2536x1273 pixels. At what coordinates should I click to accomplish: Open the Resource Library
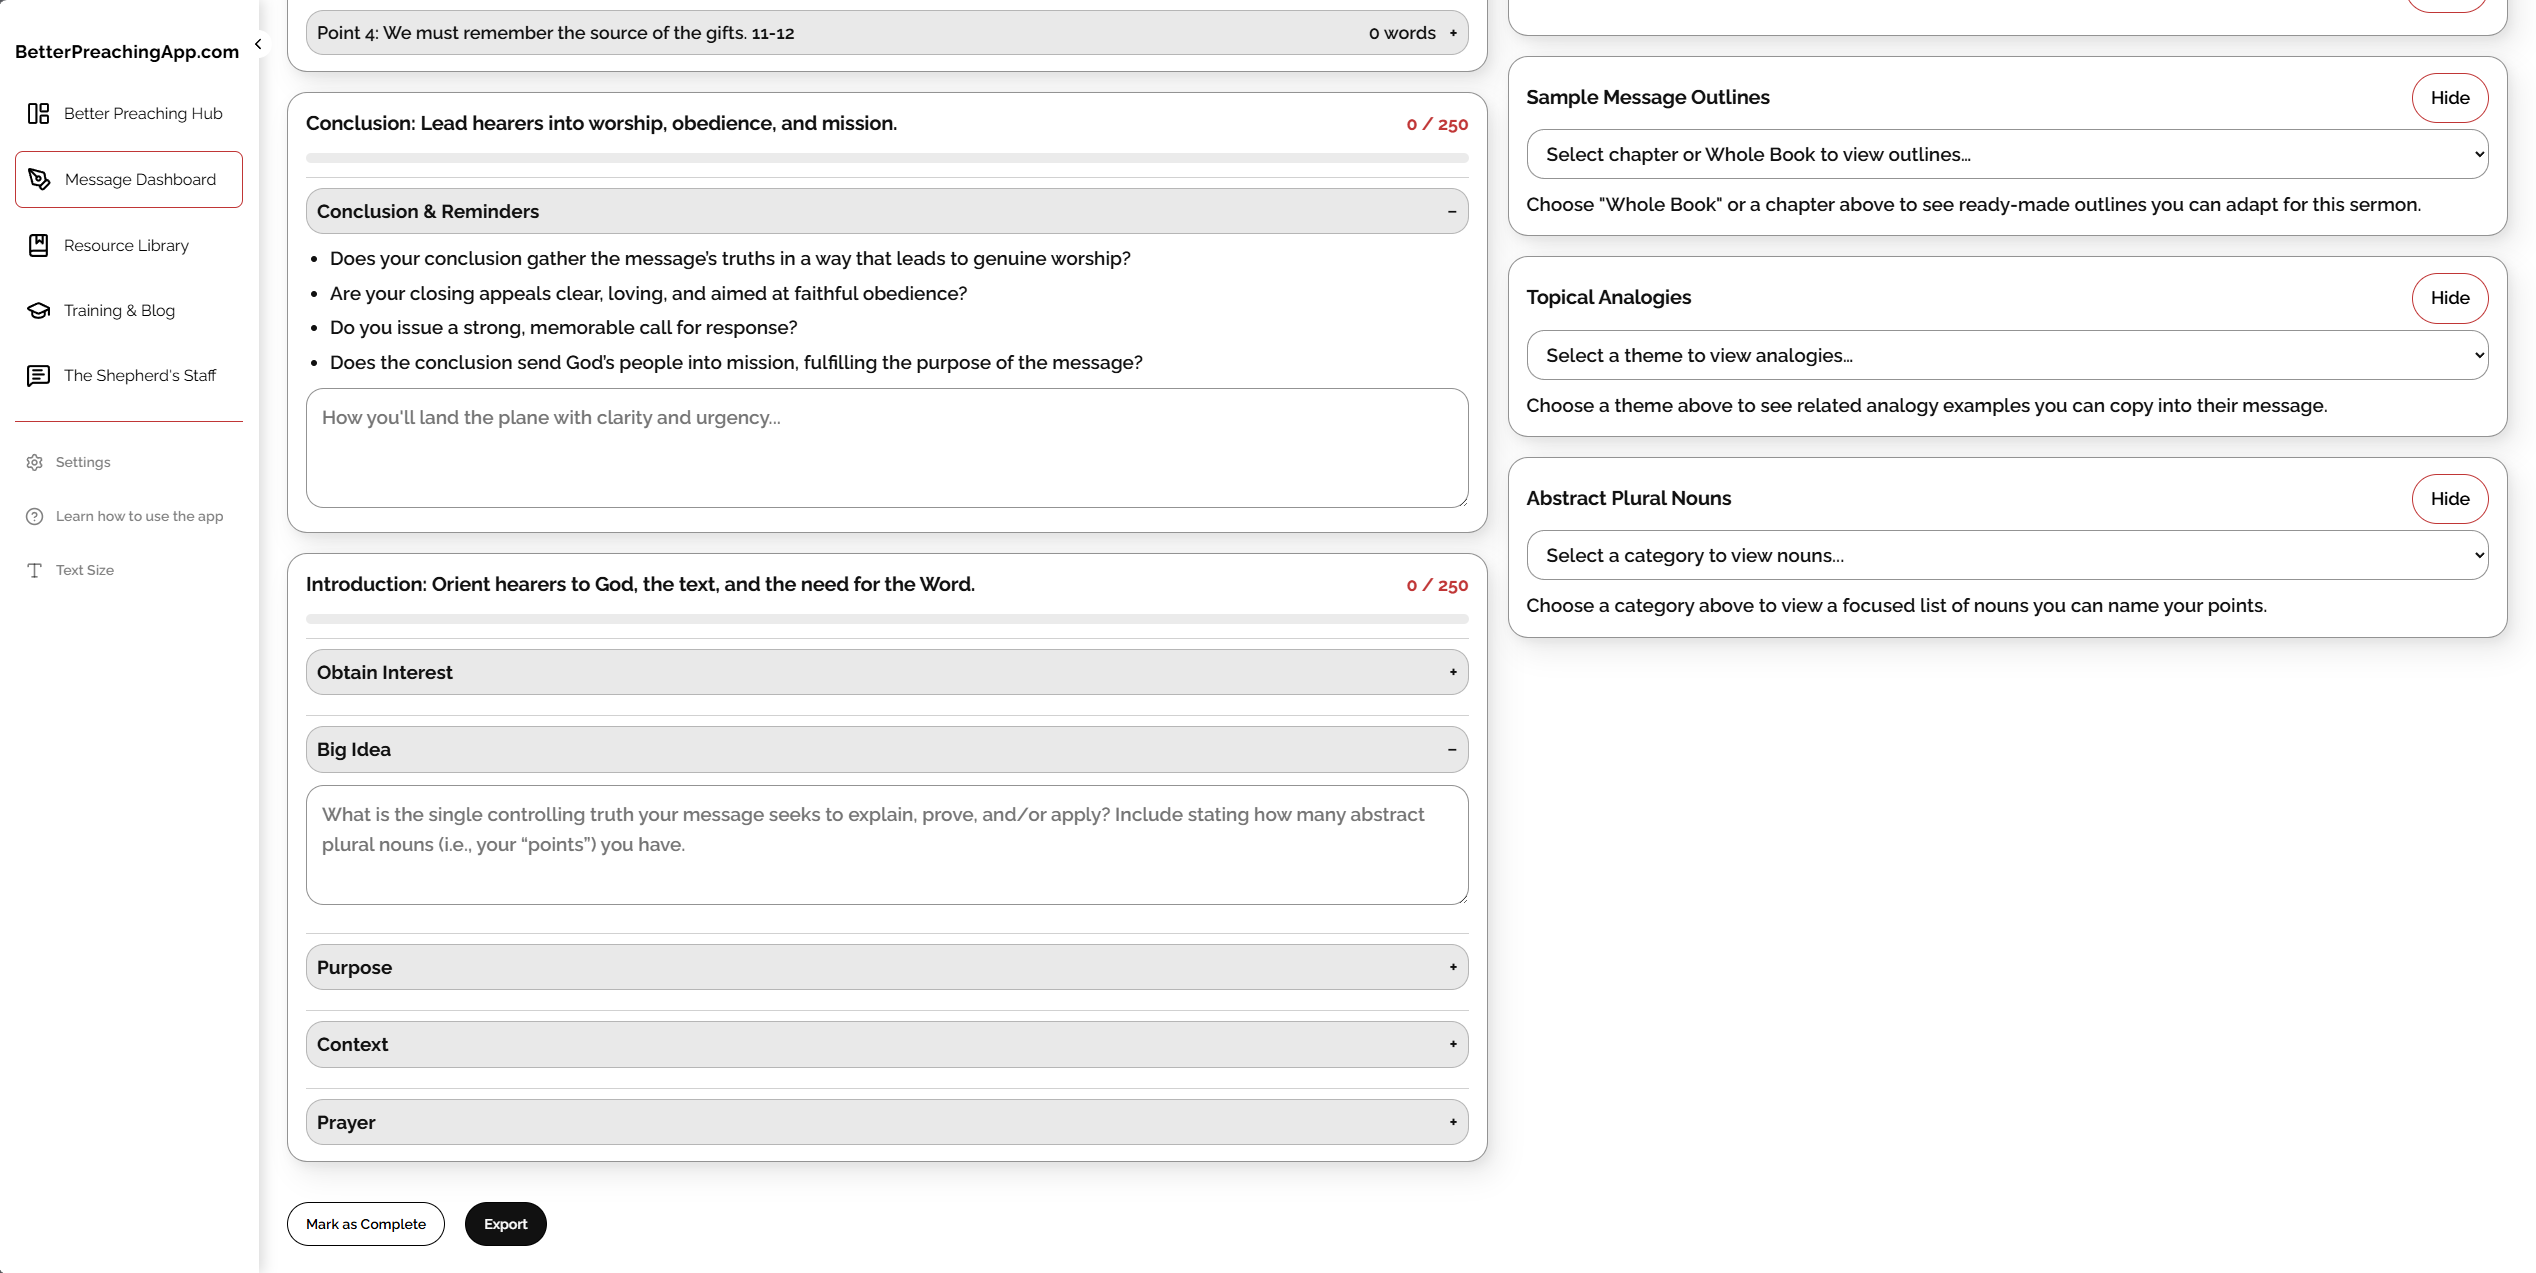126,245
